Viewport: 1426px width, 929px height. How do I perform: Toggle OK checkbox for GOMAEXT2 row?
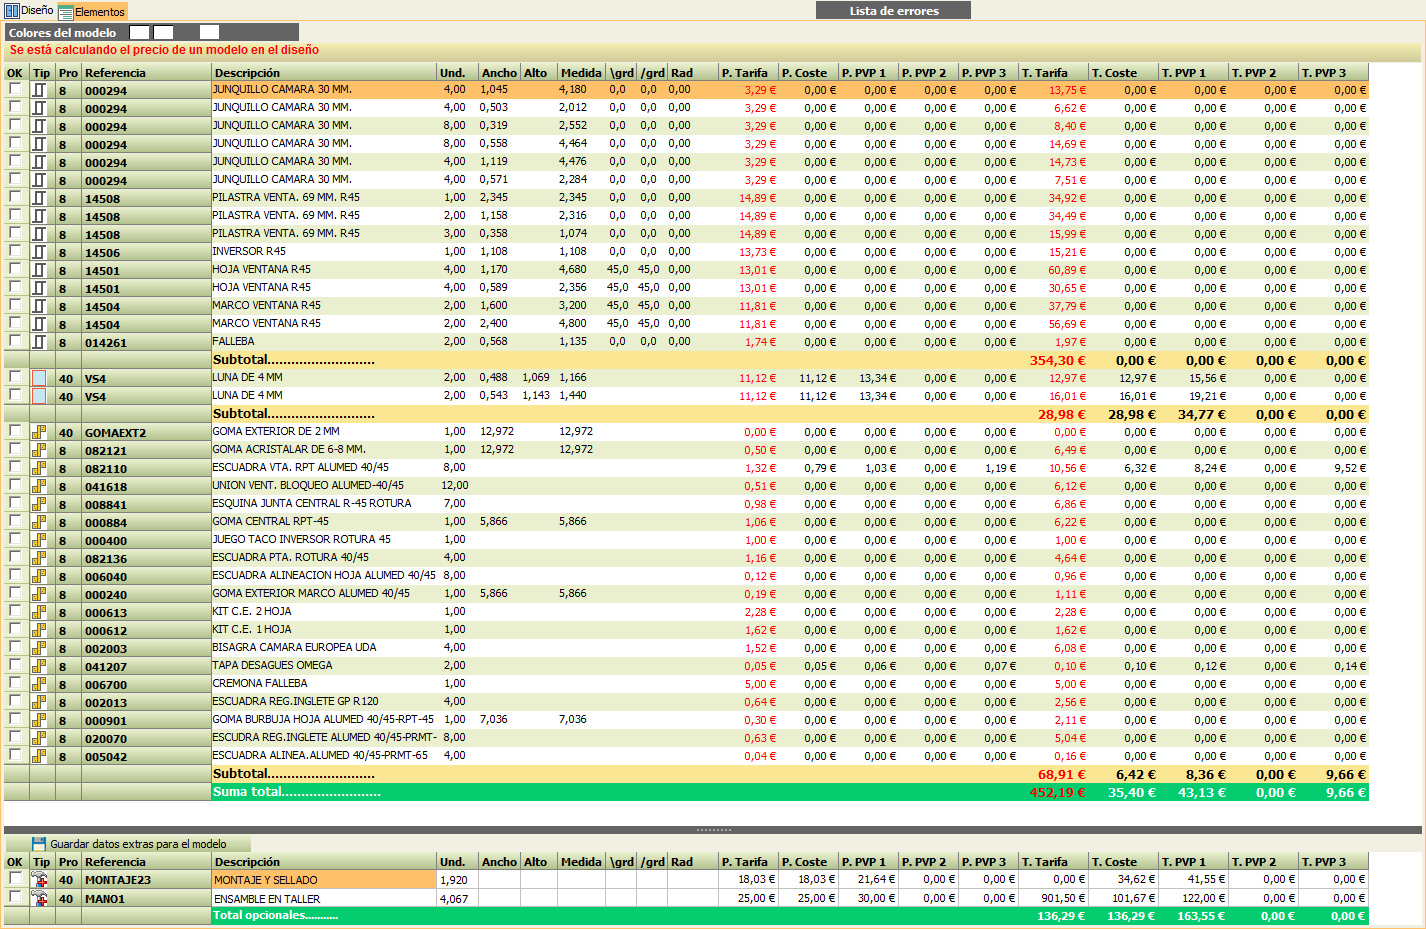tap(15, 431)
